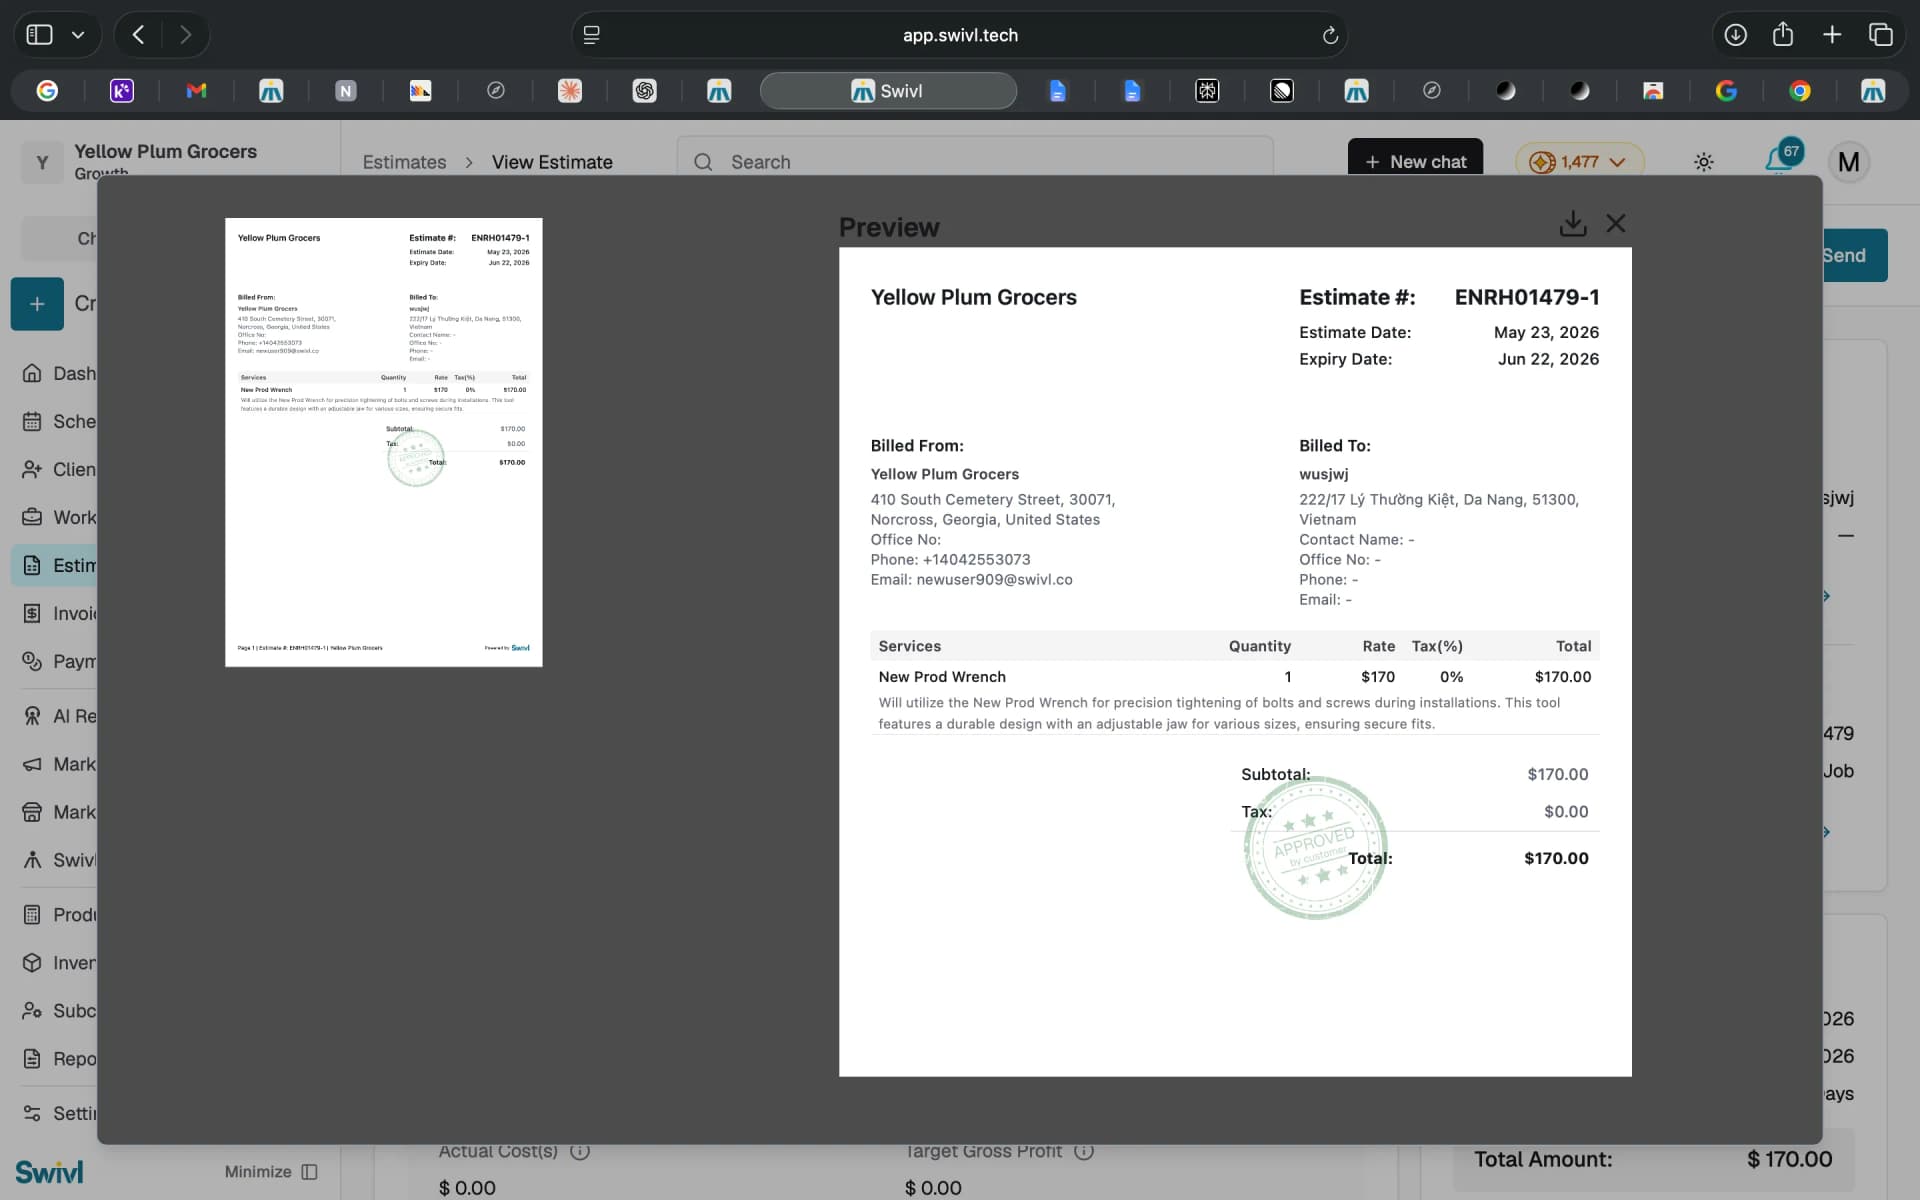Close the Preview dialog

1616,223
